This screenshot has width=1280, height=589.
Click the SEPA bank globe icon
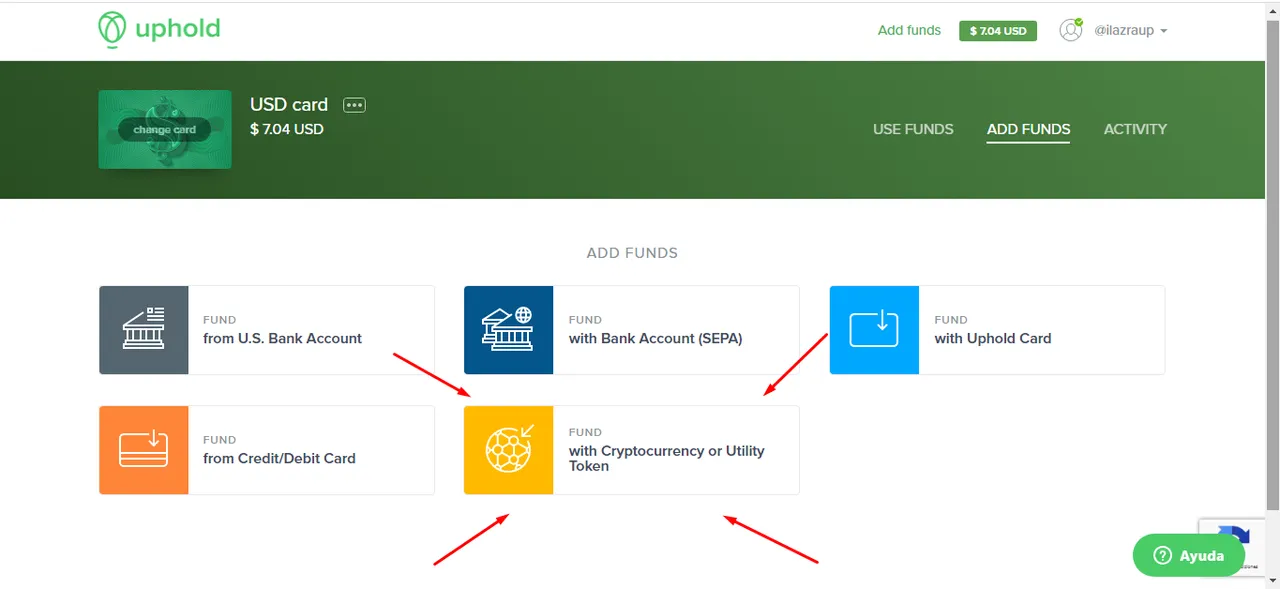[508, 330]
